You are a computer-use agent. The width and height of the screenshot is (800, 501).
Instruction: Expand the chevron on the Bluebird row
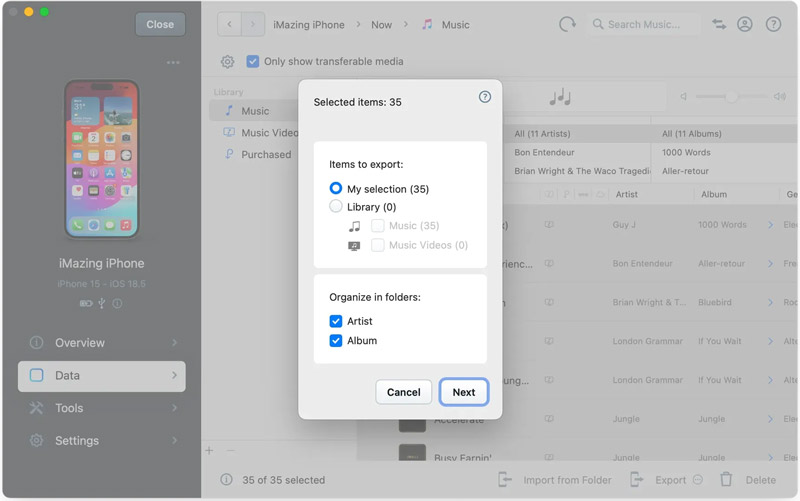(x=770, y=303)
